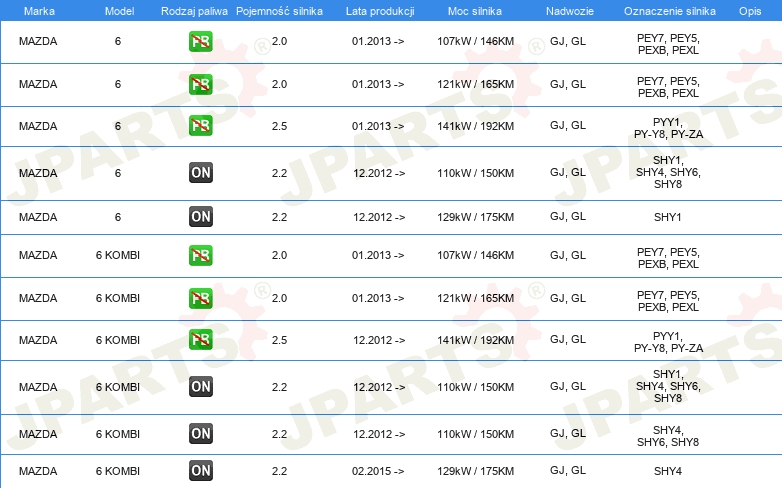Select 107kW / 146KM in the 6 KOMBI row
Screen dimensions: 782x488
click(475, 255)
